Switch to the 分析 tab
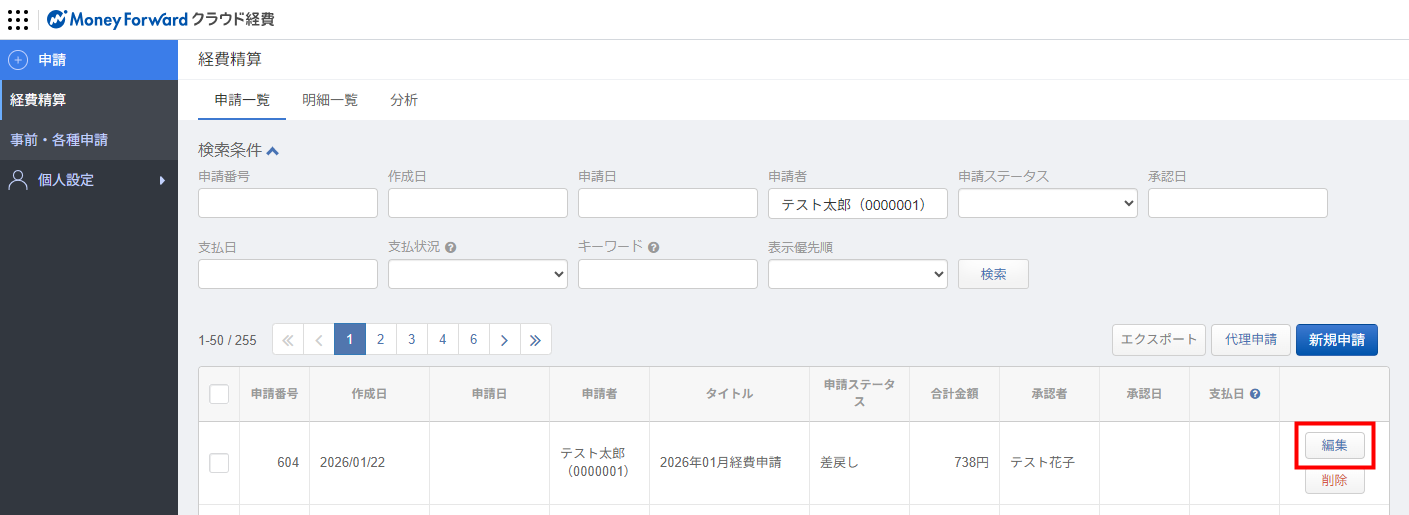1409x515 pixels. [404, 100]
